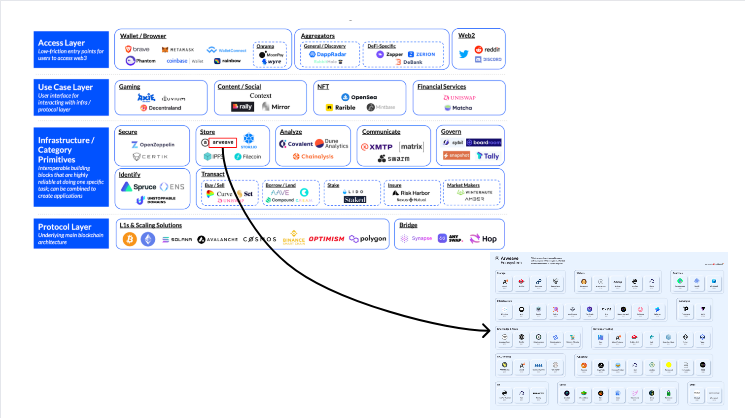This screenshot has height=418, width=745.
Task: Click the Use Case Layer label box
Action: point(71,97)
